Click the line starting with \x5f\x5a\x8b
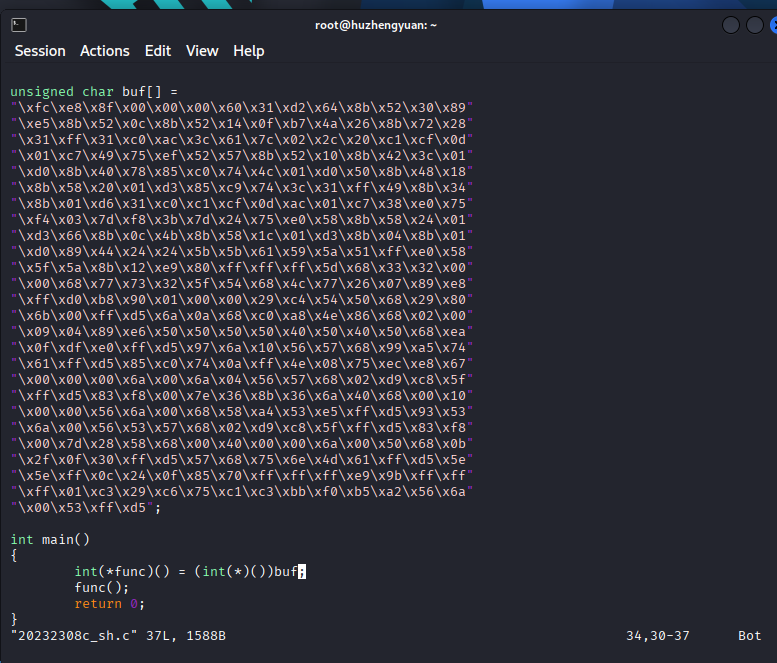777x663 pixels. tap(242, 268)
